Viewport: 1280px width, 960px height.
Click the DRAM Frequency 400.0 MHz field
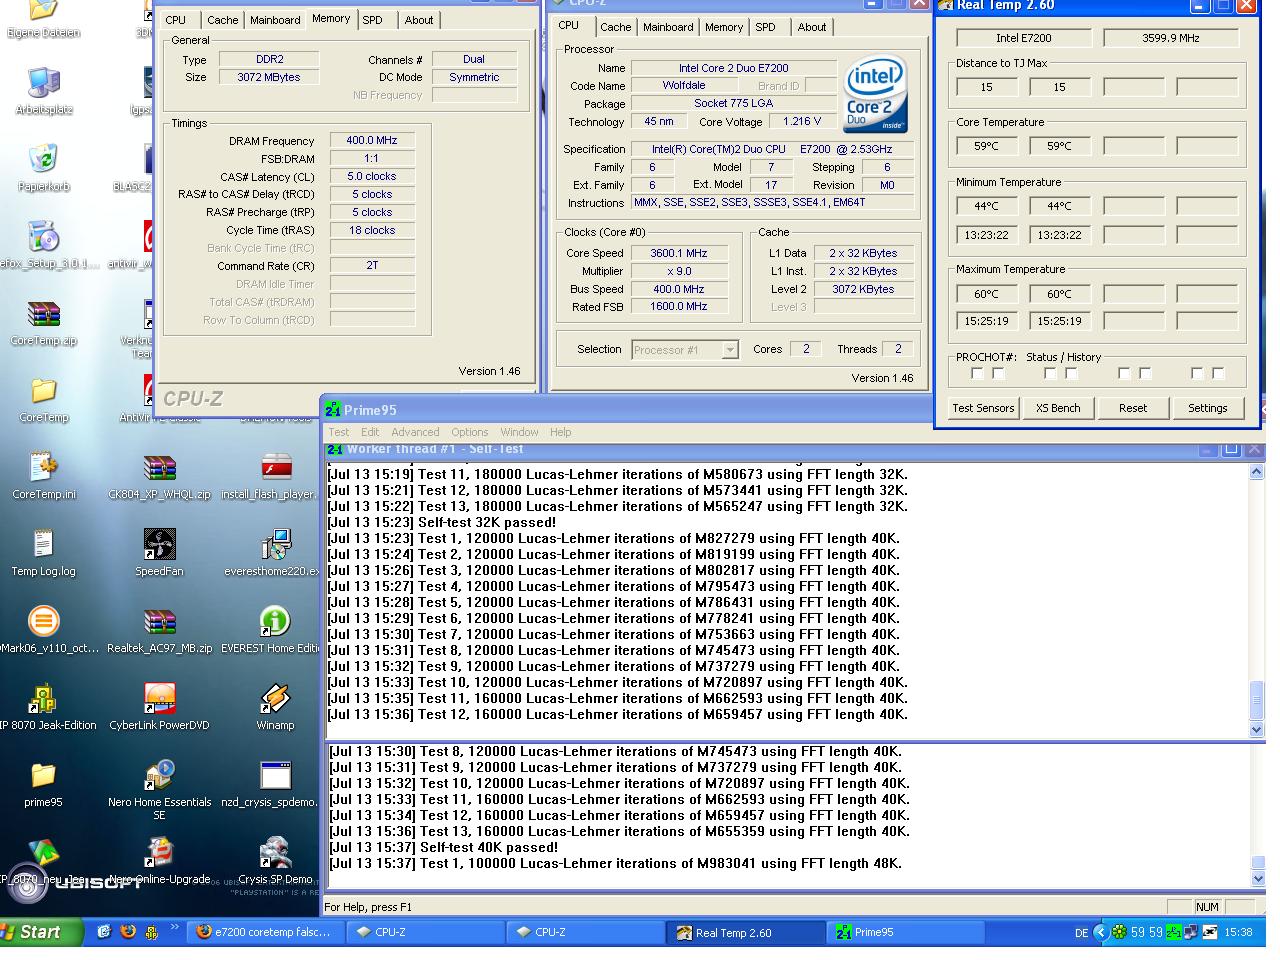[x=372, y=141]
